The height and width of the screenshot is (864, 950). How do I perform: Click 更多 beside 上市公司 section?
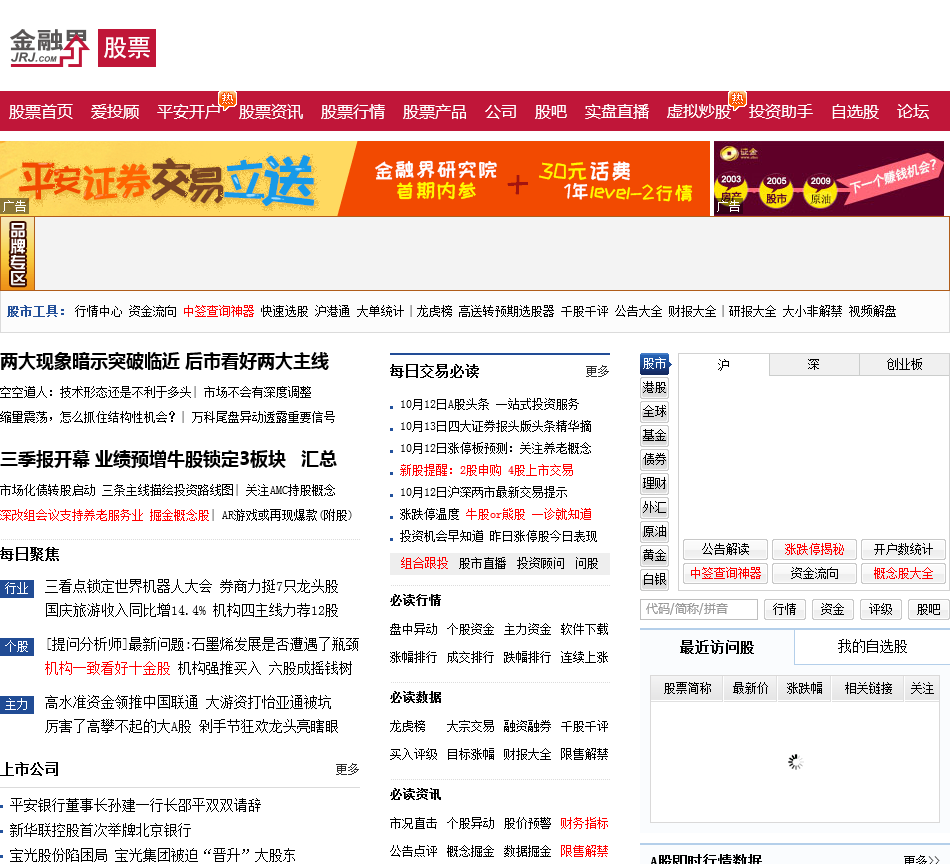tap(347, 769)
